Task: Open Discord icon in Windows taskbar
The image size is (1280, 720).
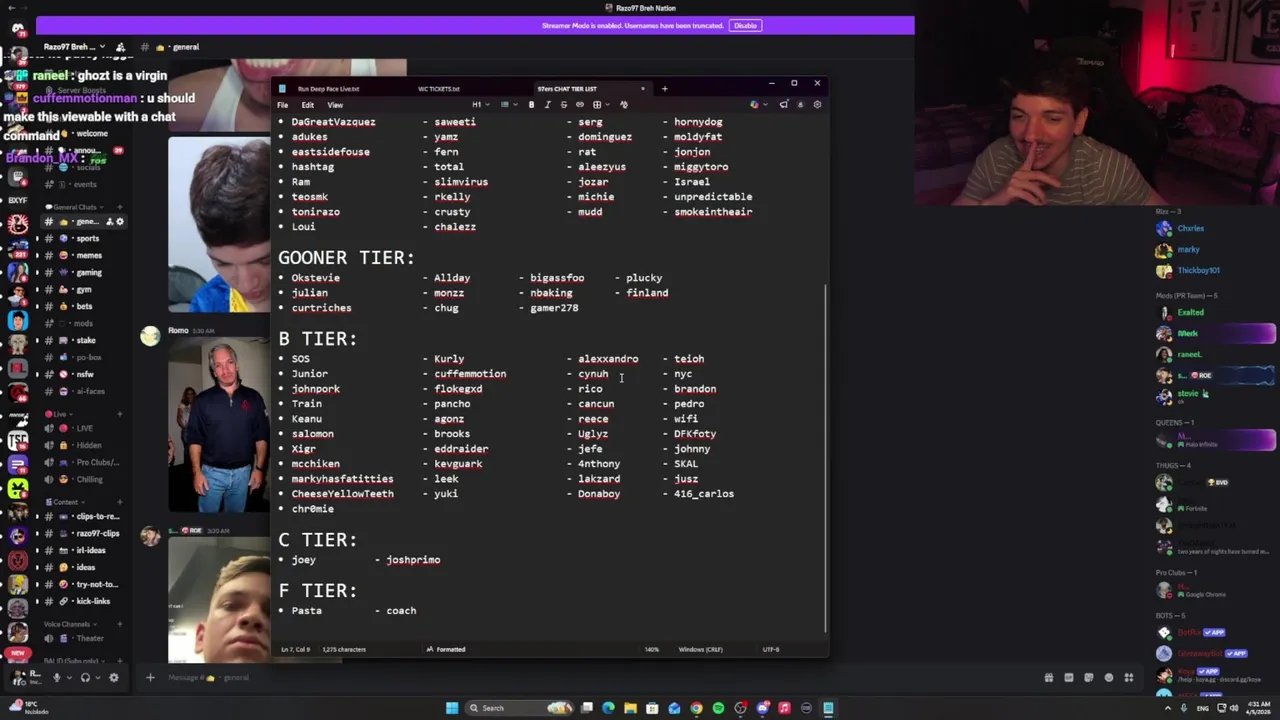Action: click(x=762, y=708)
